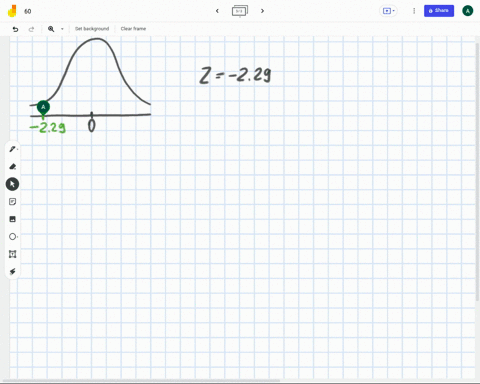Open the more actions menu
Screen dimensions: 480x384
point(414,11)
